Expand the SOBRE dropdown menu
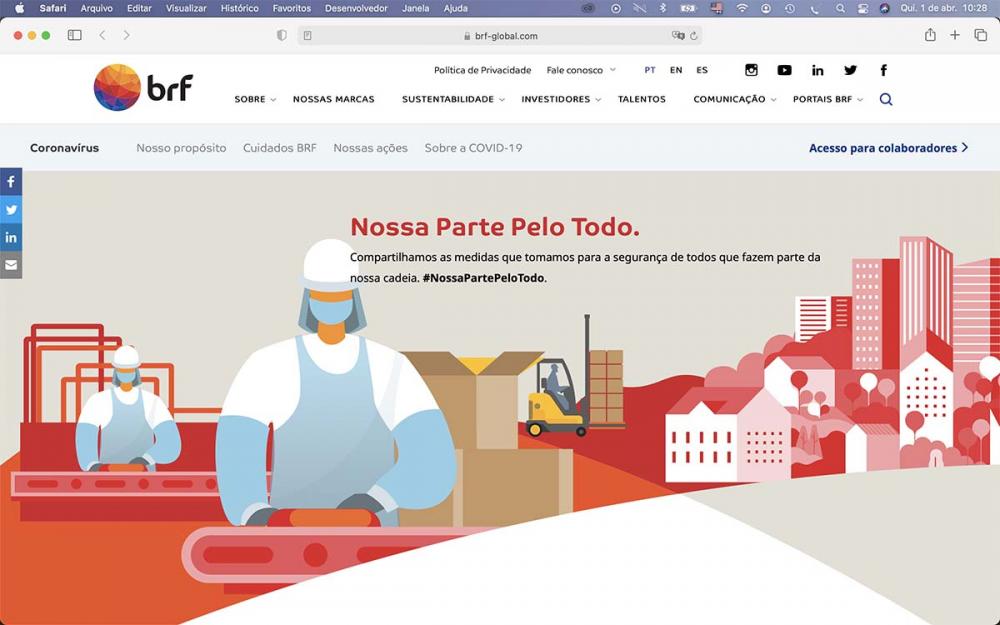The height and width of the screenshot is (625, 1000). point(255,99)
